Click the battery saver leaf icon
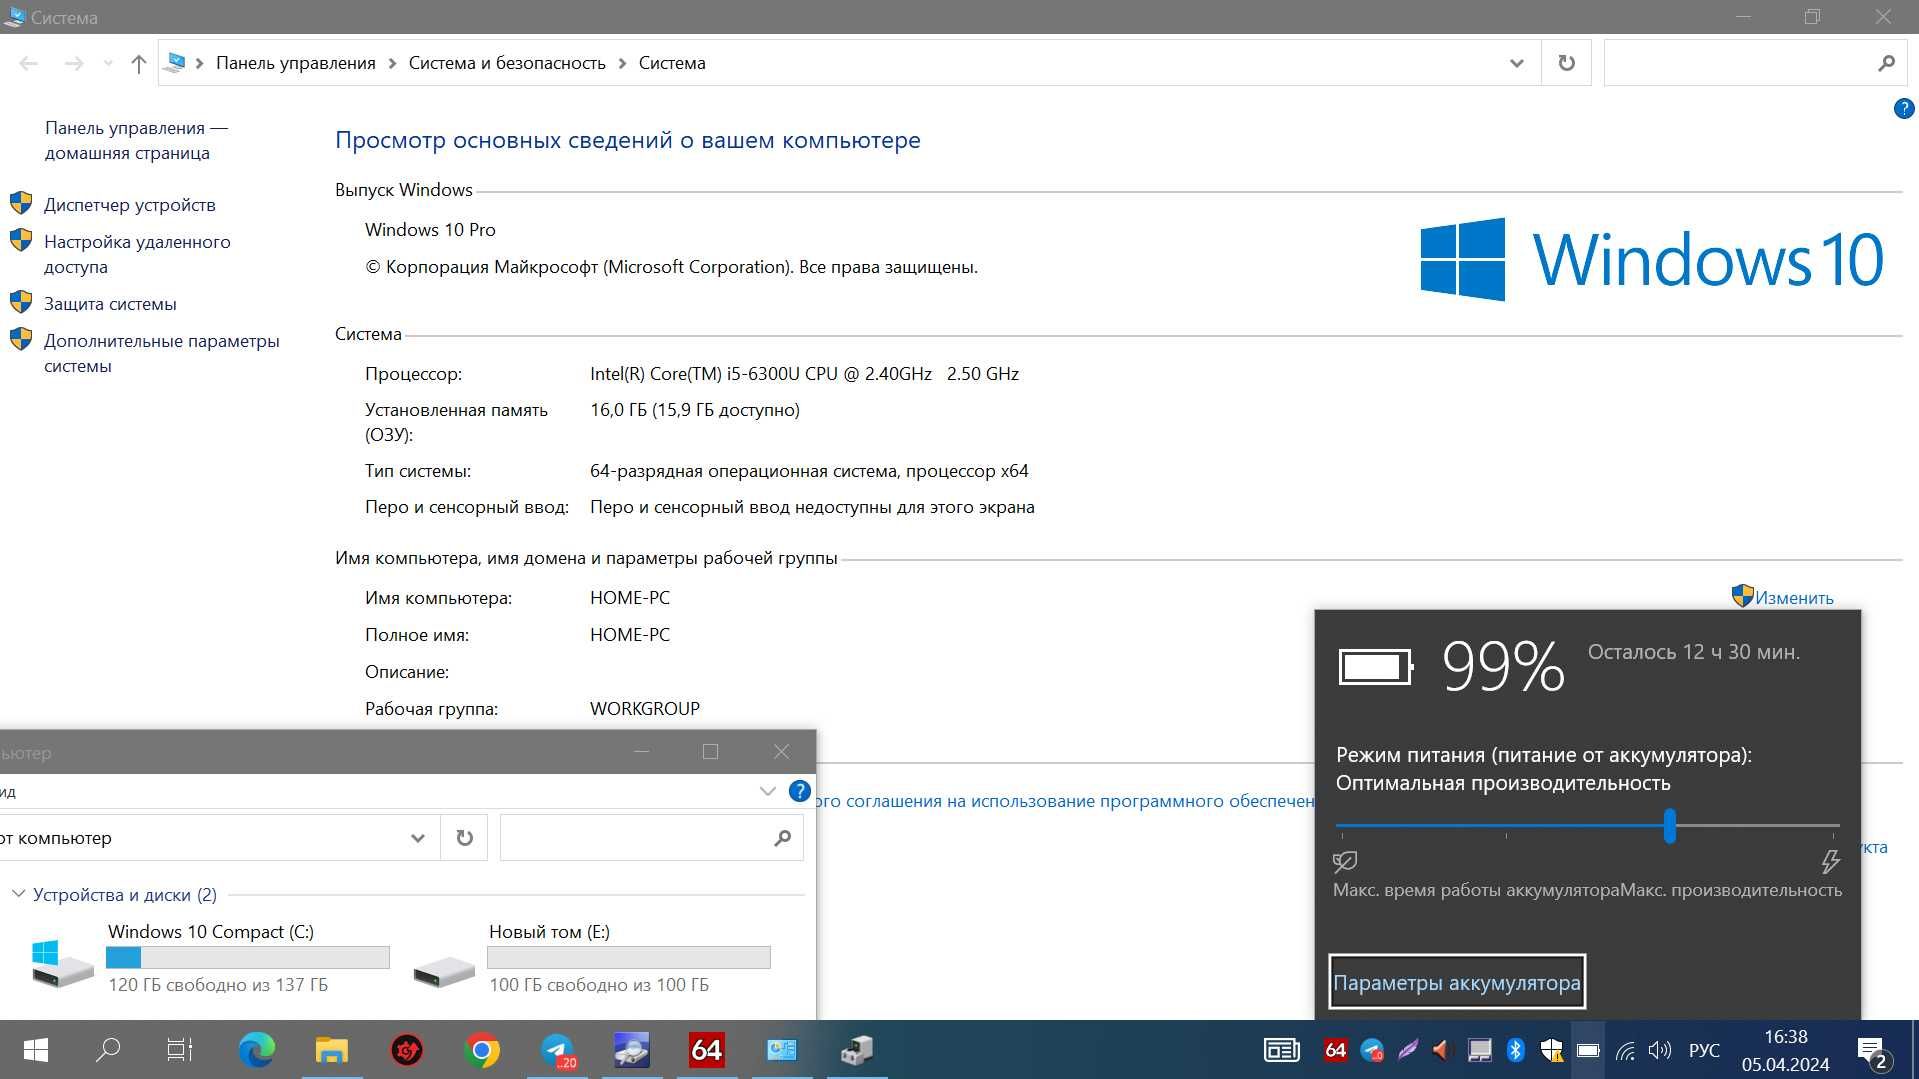The image size is (1919, 1079). (x=1345, y=861)
